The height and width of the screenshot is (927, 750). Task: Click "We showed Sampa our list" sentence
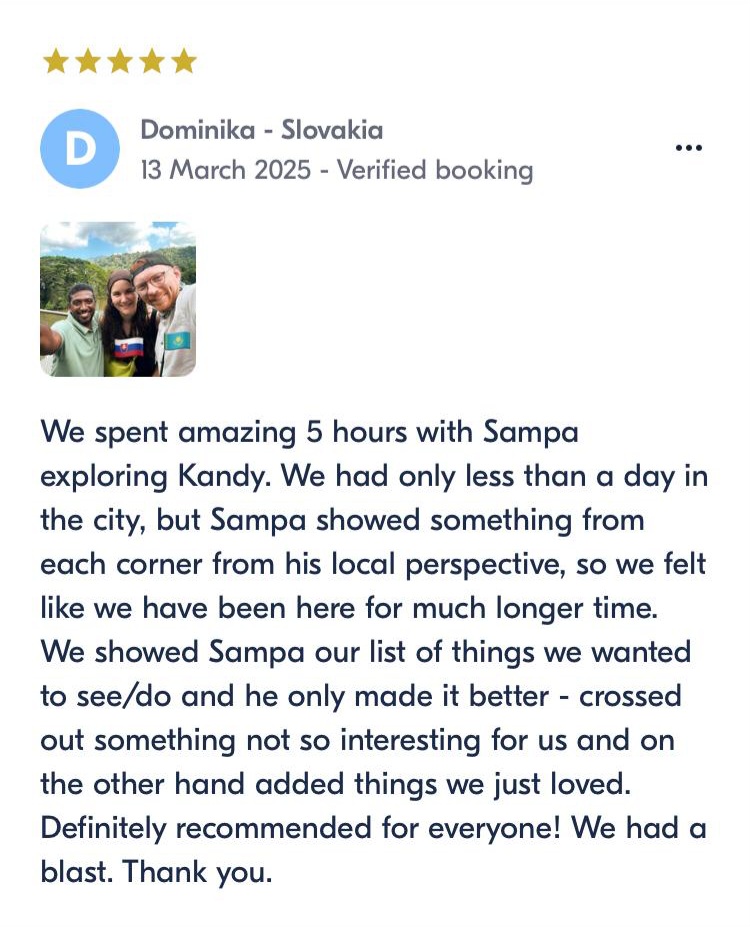coord(241,652)
